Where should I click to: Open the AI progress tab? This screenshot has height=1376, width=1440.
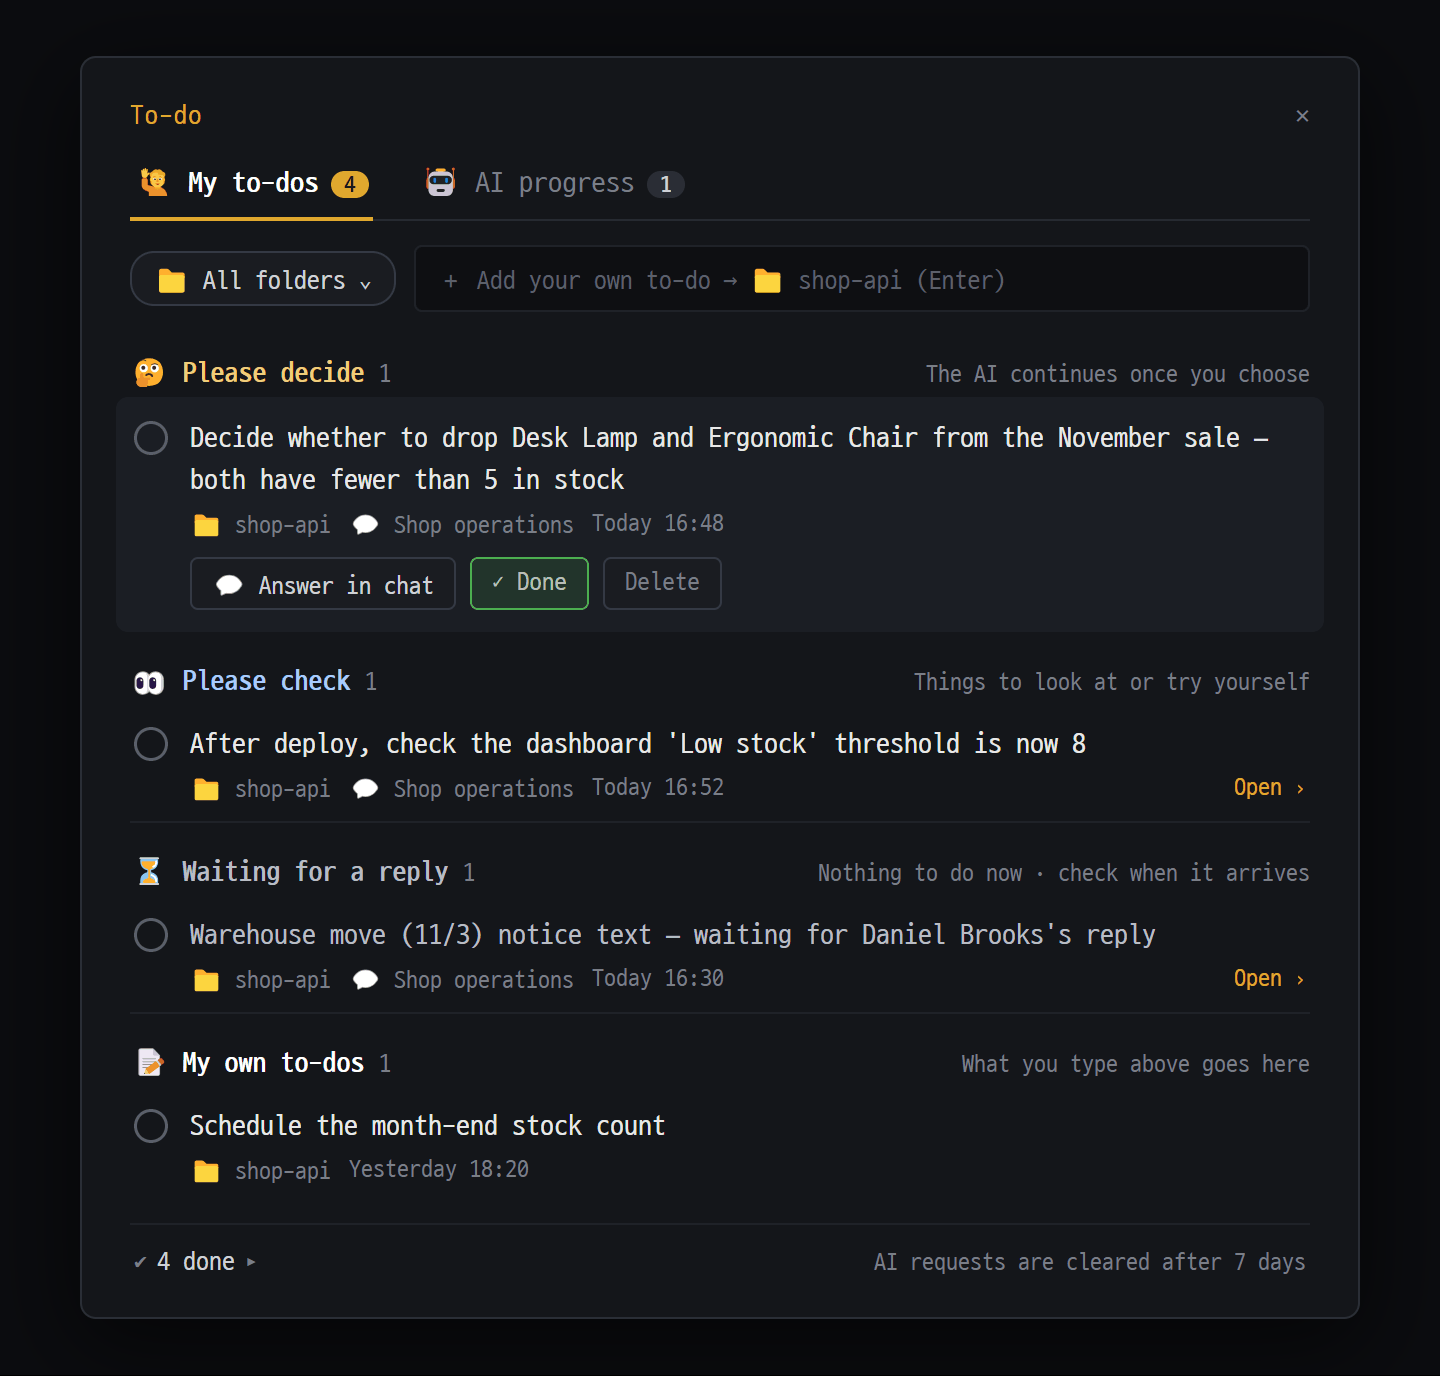(x=554, y=184)
